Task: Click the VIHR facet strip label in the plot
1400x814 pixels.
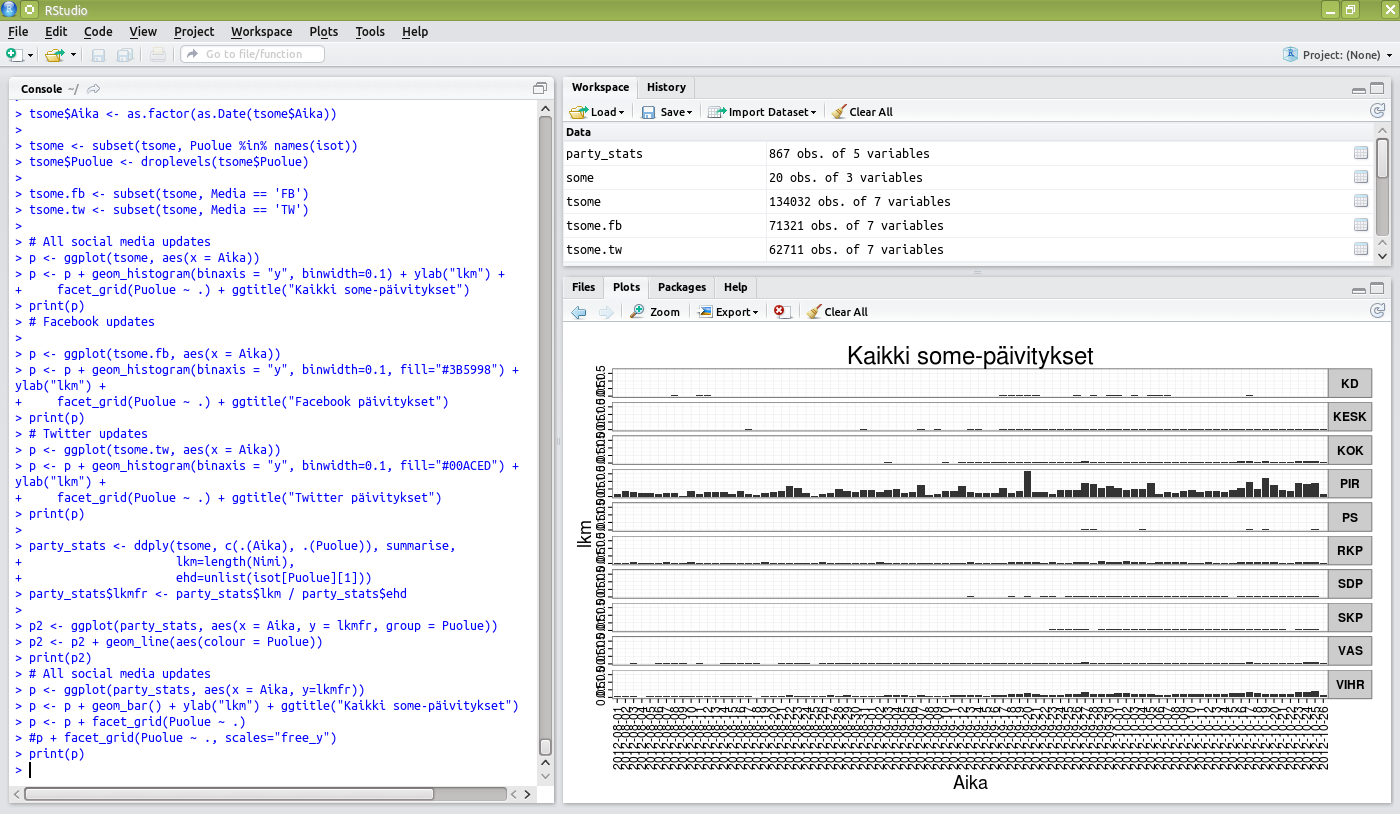Action: pyautogui.click(x=1350, y=684)
